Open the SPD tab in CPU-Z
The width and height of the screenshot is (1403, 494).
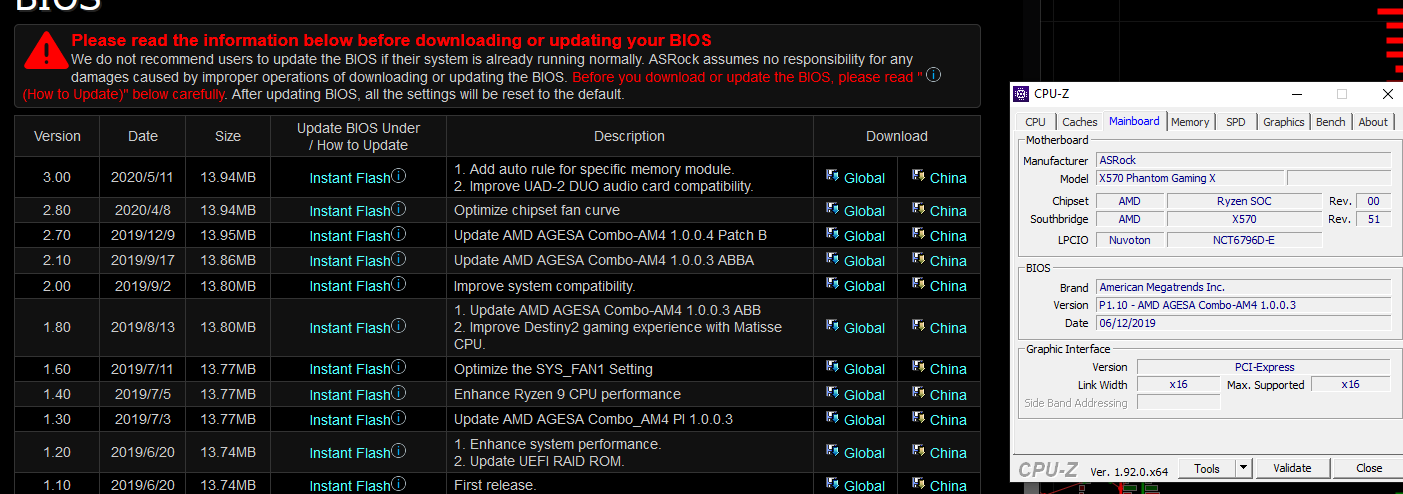click(x=1236, y=122)
